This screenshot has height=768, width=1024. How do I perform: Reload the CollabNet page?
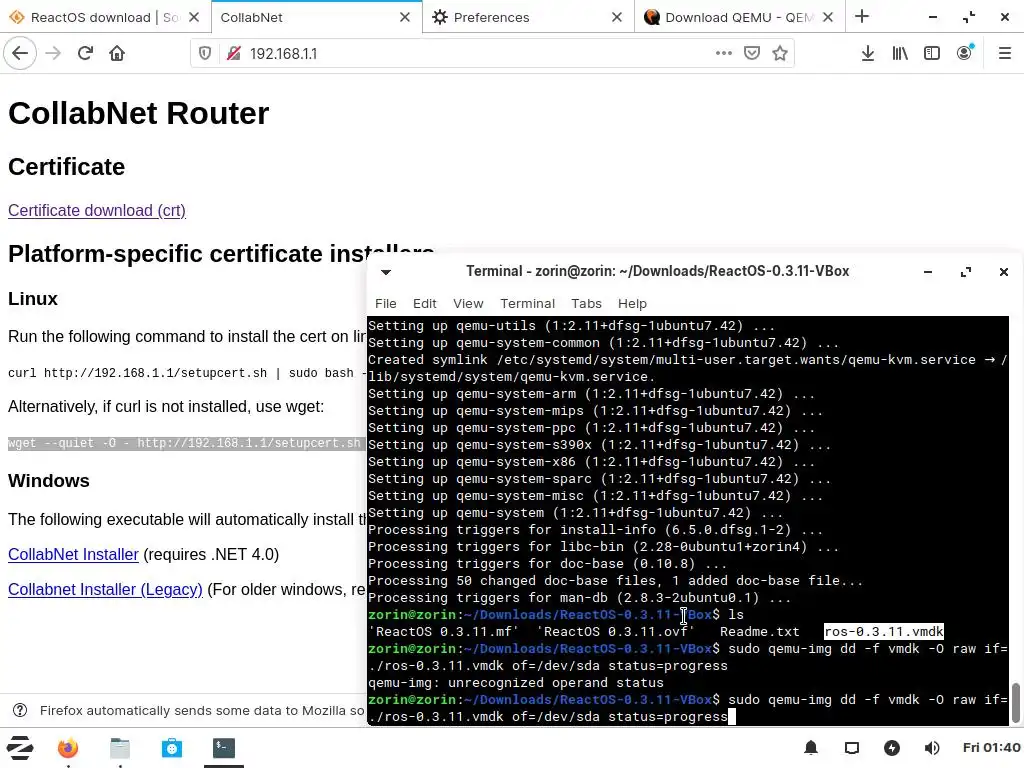pos(85,53)
